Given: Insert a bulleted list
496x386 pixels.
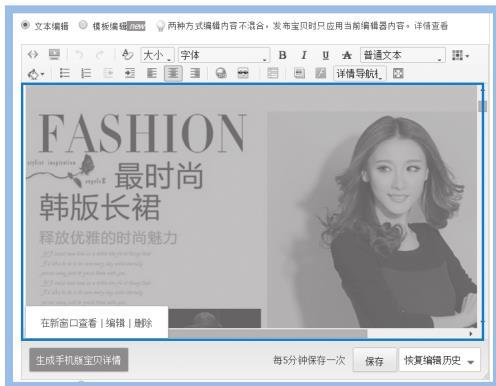Looking at the screenshot, I should point(64,73).
